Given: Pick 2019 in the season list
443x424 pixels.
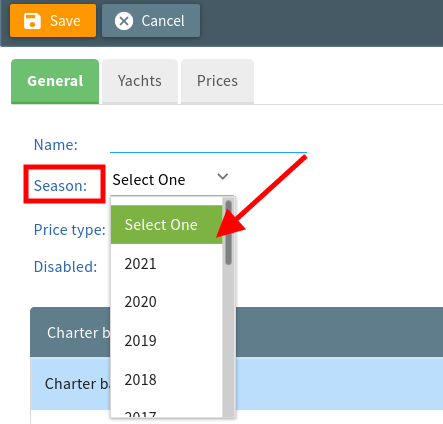Looking at the screenshot, I should tap(167, 341).
